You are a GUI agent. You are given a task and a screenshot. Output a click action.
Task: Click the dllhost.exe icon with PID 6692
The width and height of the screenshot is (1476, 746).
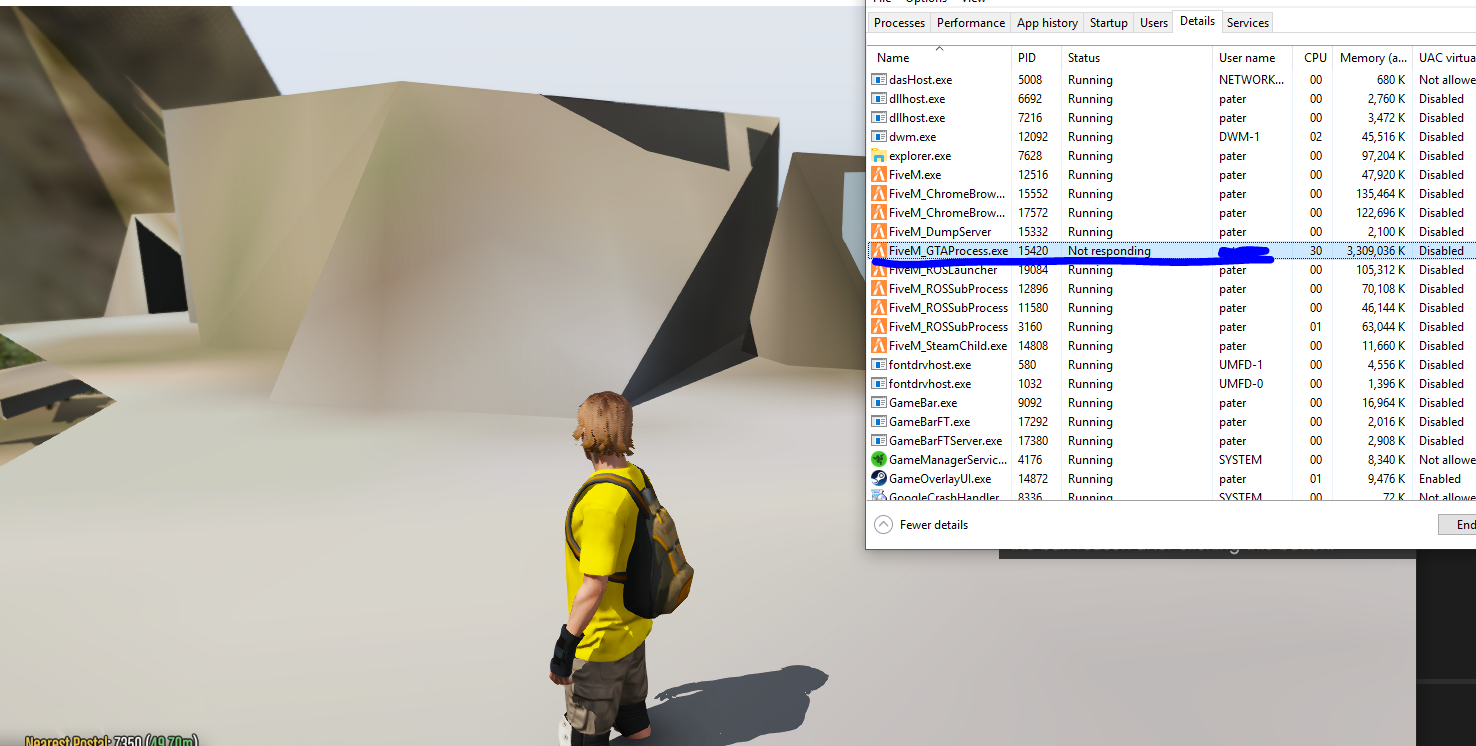tap(879, 98)
